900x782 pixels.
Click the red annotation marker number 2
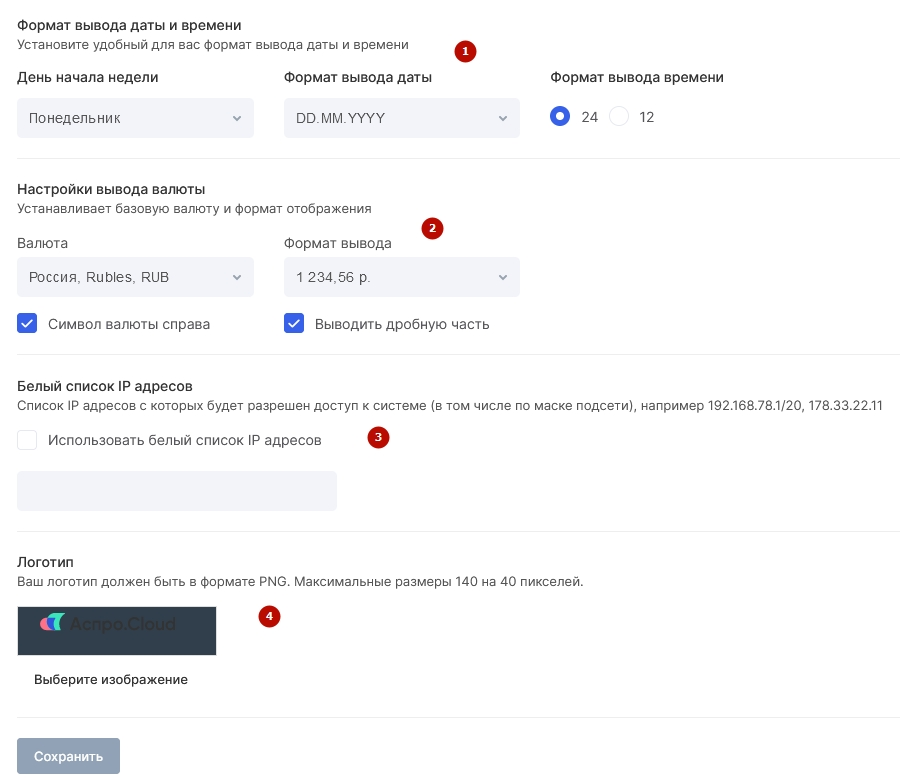tap(432, 229)
